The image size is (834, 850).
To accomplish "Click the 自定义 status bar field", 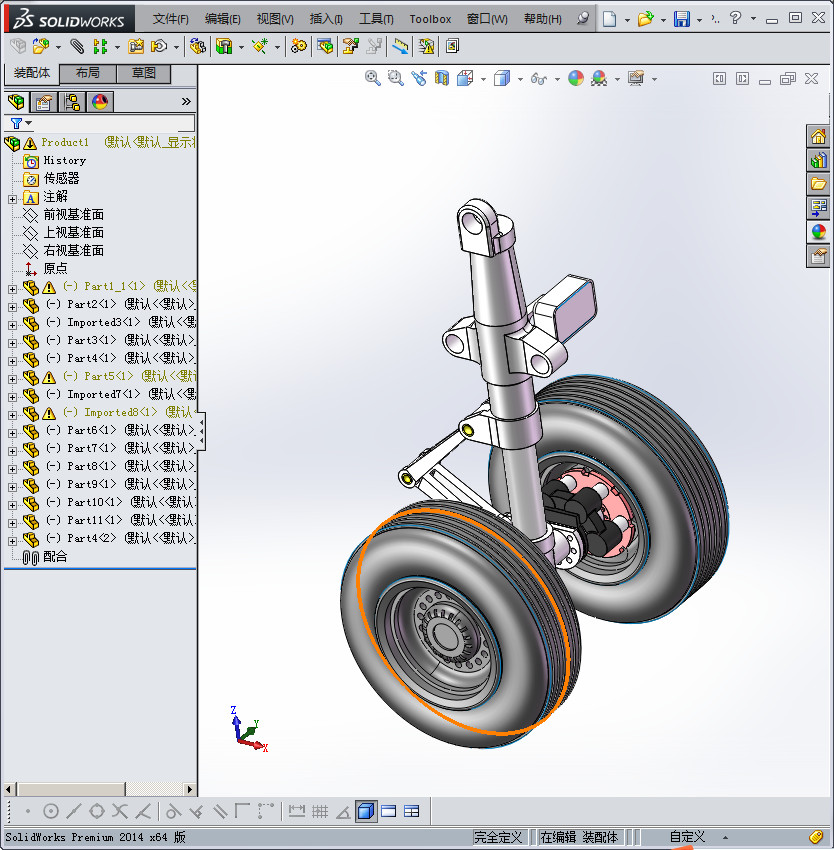I will point(687,837).
